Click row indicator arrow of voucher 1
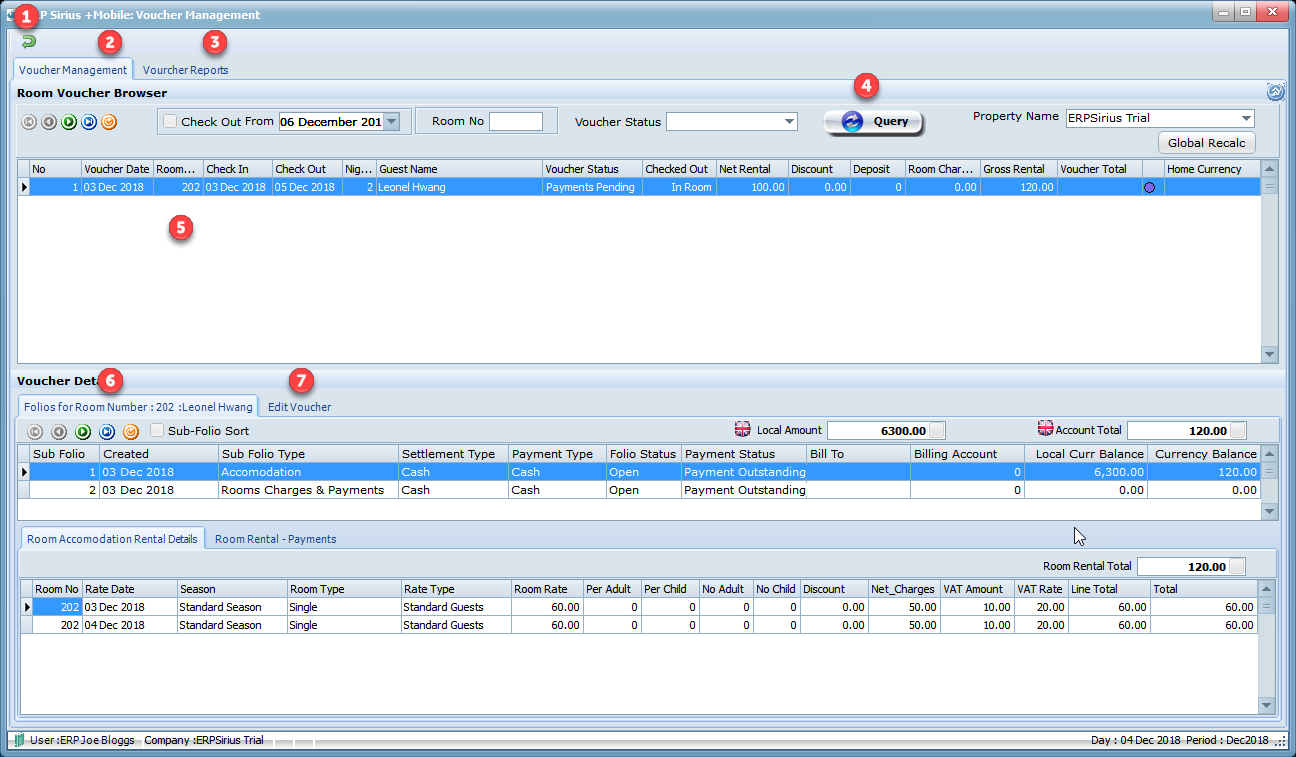The image size is (1296, 757). (x=24, y=187)
